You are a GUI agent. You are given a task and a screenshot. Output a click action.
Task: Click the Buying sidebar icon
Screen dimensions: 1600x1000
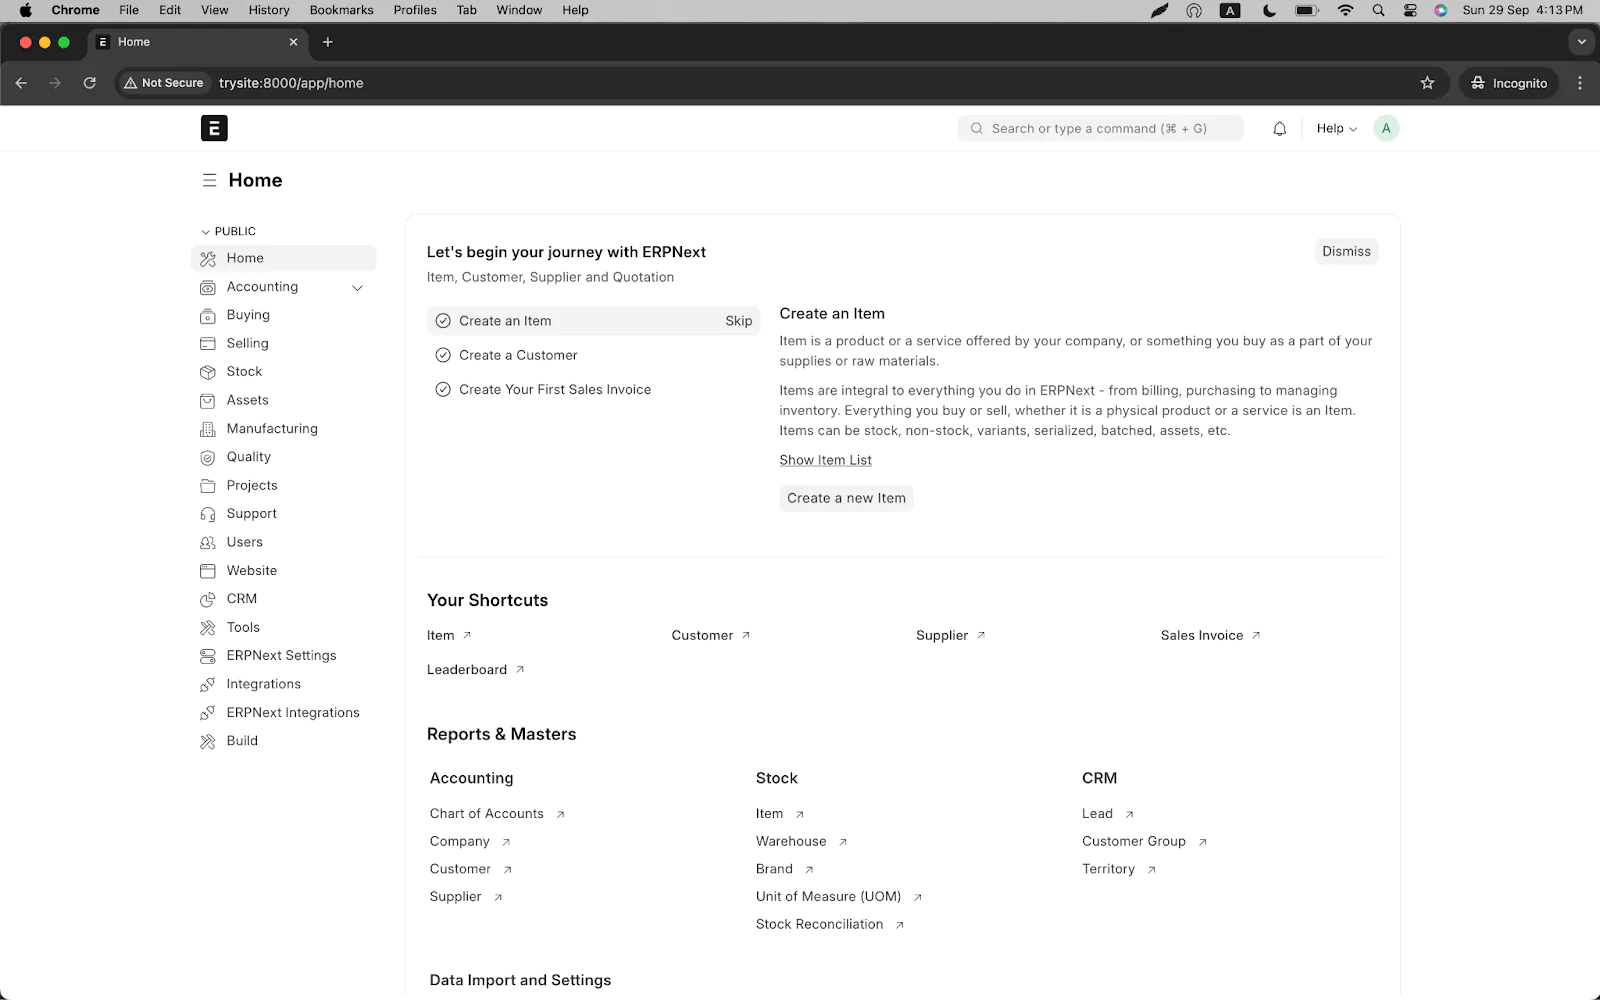click(208, 315)
